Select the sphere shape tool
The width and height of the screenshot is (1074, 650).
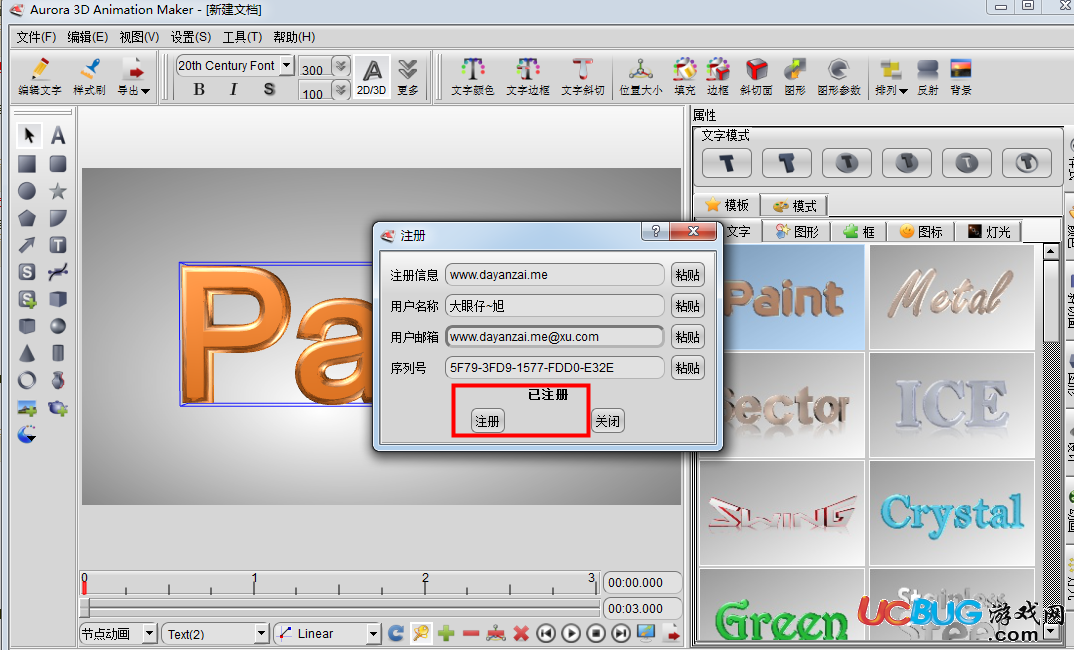pyautogui.click(x=58, y=326)
